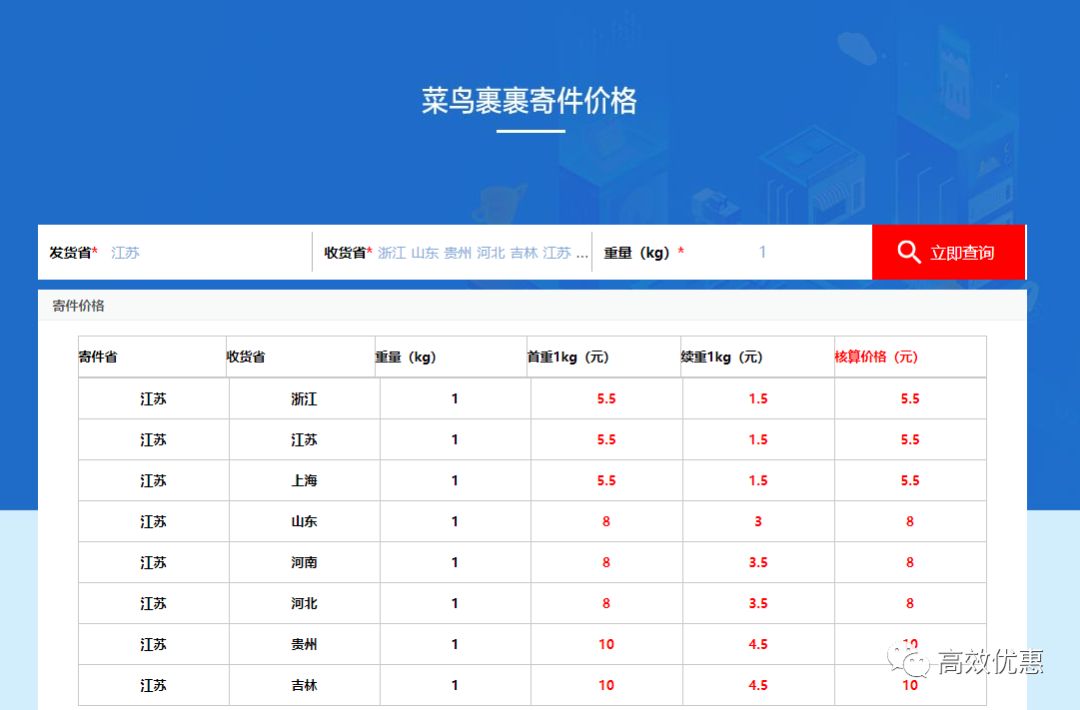
Task: Select the 江苏 destination cell in second row
Action: (x=304, y=439)
